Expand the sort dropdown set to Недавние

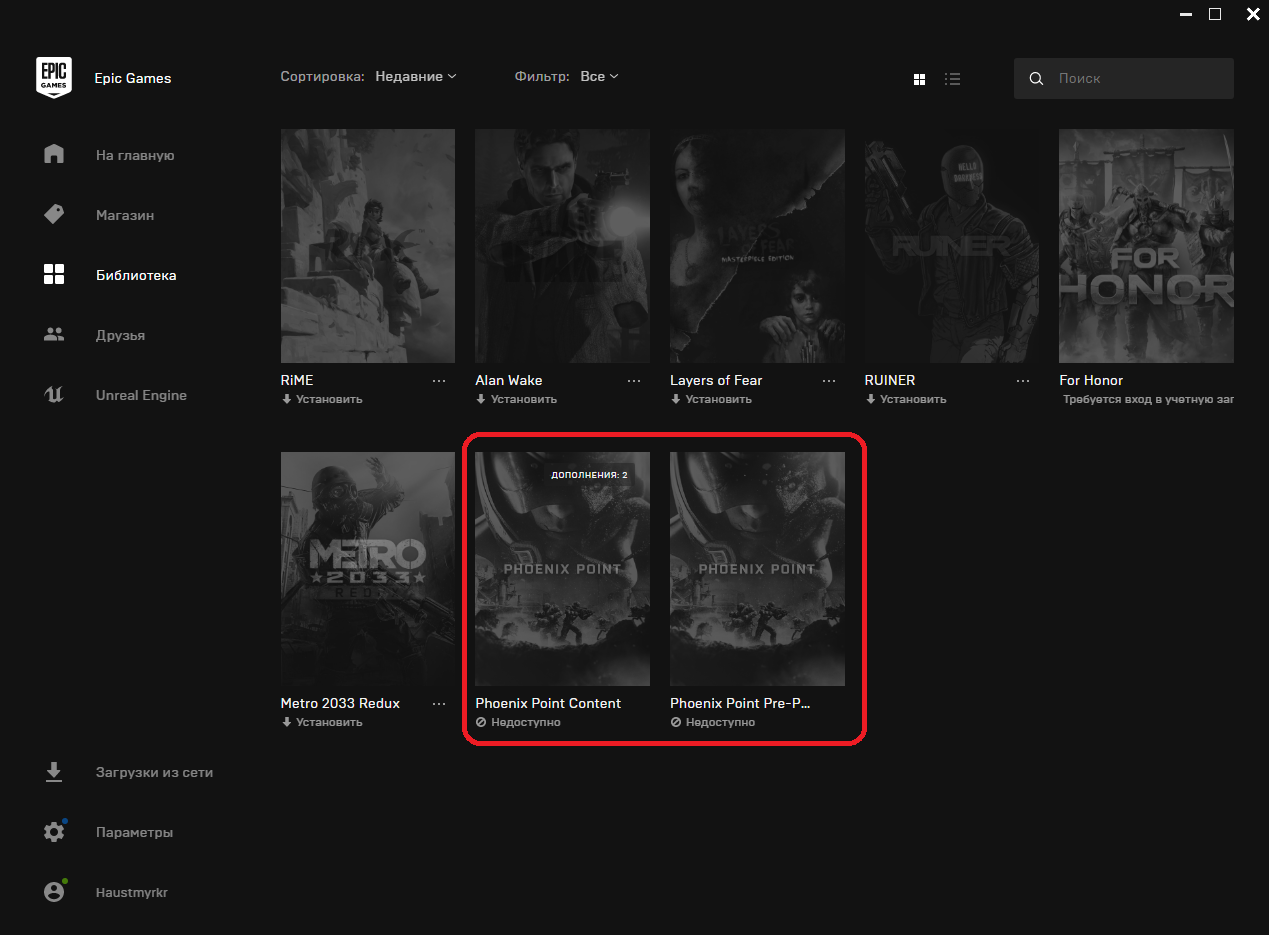point(416,77)
